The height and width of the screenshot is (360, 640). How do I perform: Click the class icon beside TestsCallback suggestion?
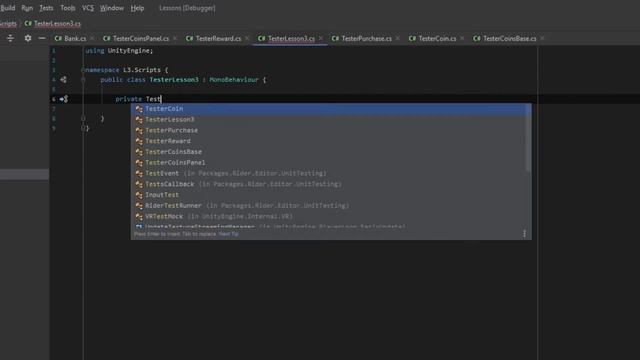pyautogui.click(x=139, y=184)
